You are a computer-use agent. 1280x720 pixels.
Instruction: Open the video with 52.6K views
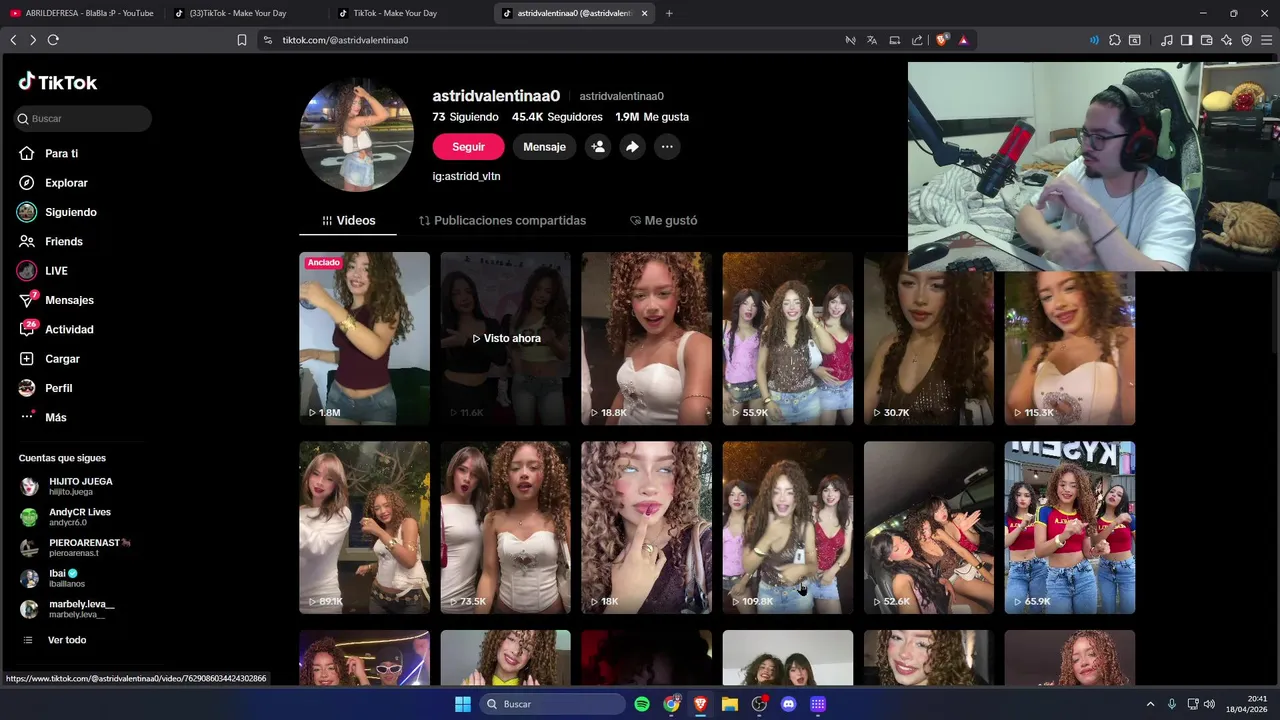click(x=929, y=527)
